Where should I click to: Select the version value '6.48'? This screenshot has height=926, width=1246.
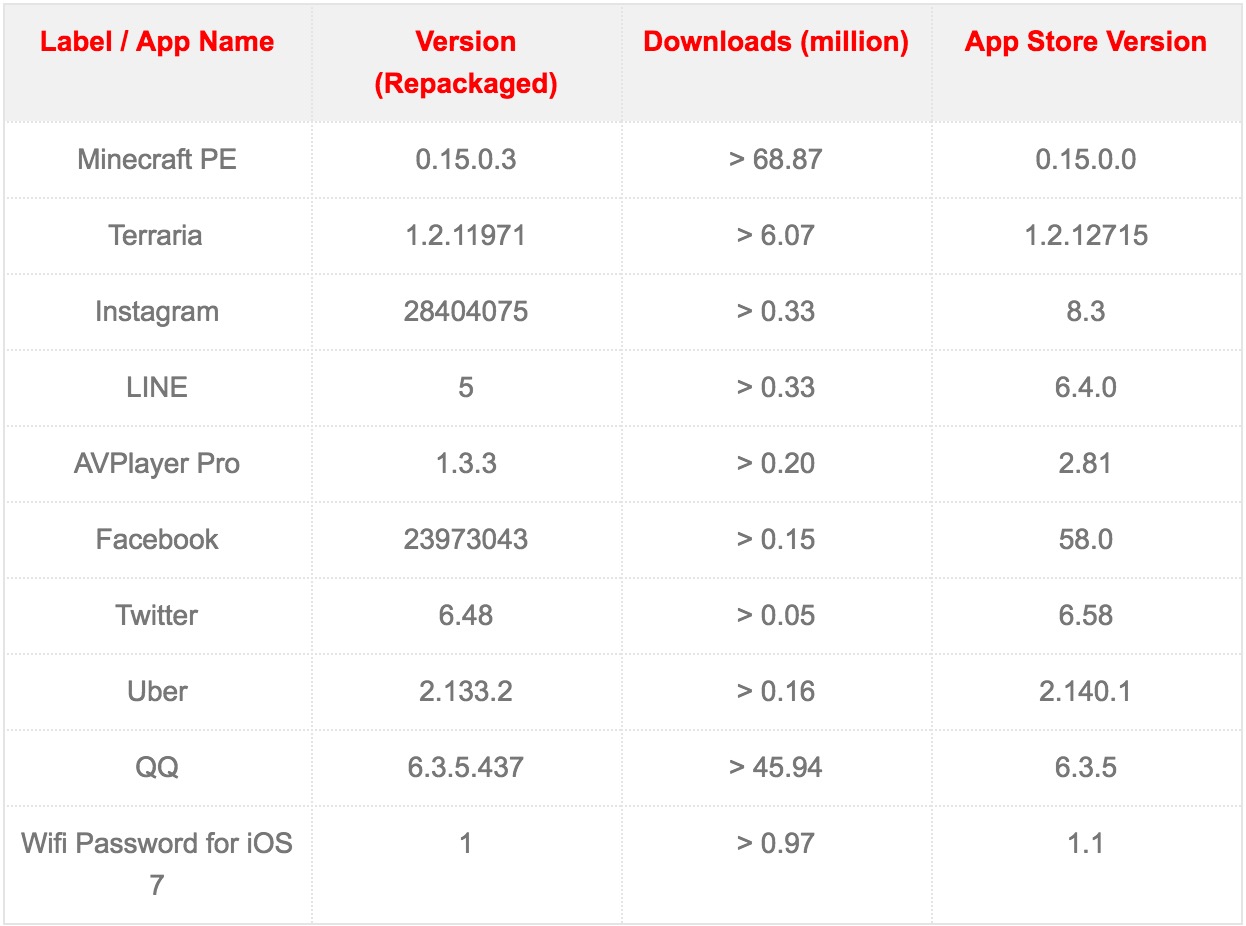tap(466, 615)
